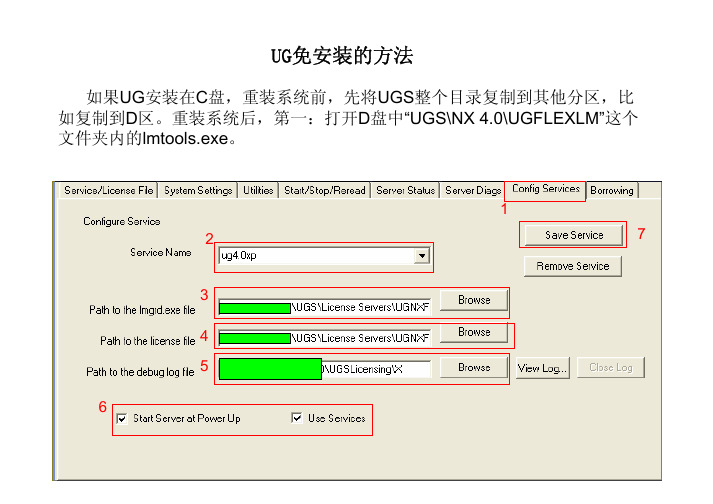Image resolution: width=713 pixels, height=504 pixels.
Task: Switch to the Server Diags tab
Action: click(473, 190)
